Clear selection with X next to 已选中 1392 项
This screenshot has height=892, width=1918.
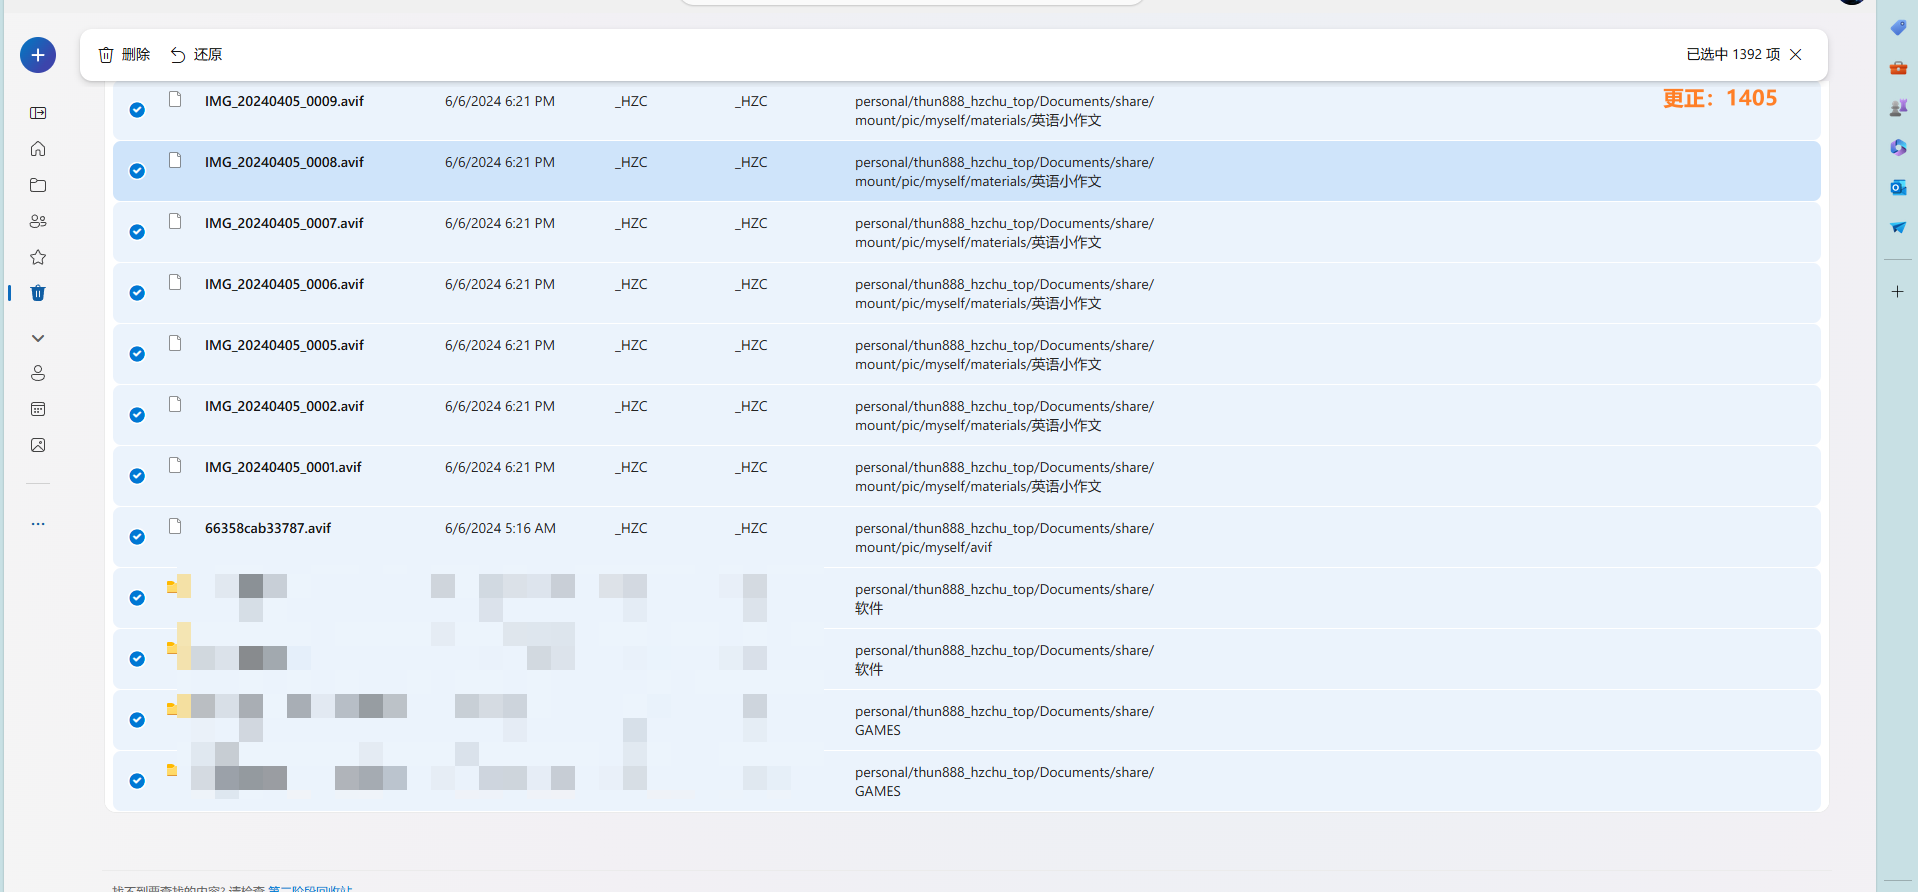tap(1796, 54)
